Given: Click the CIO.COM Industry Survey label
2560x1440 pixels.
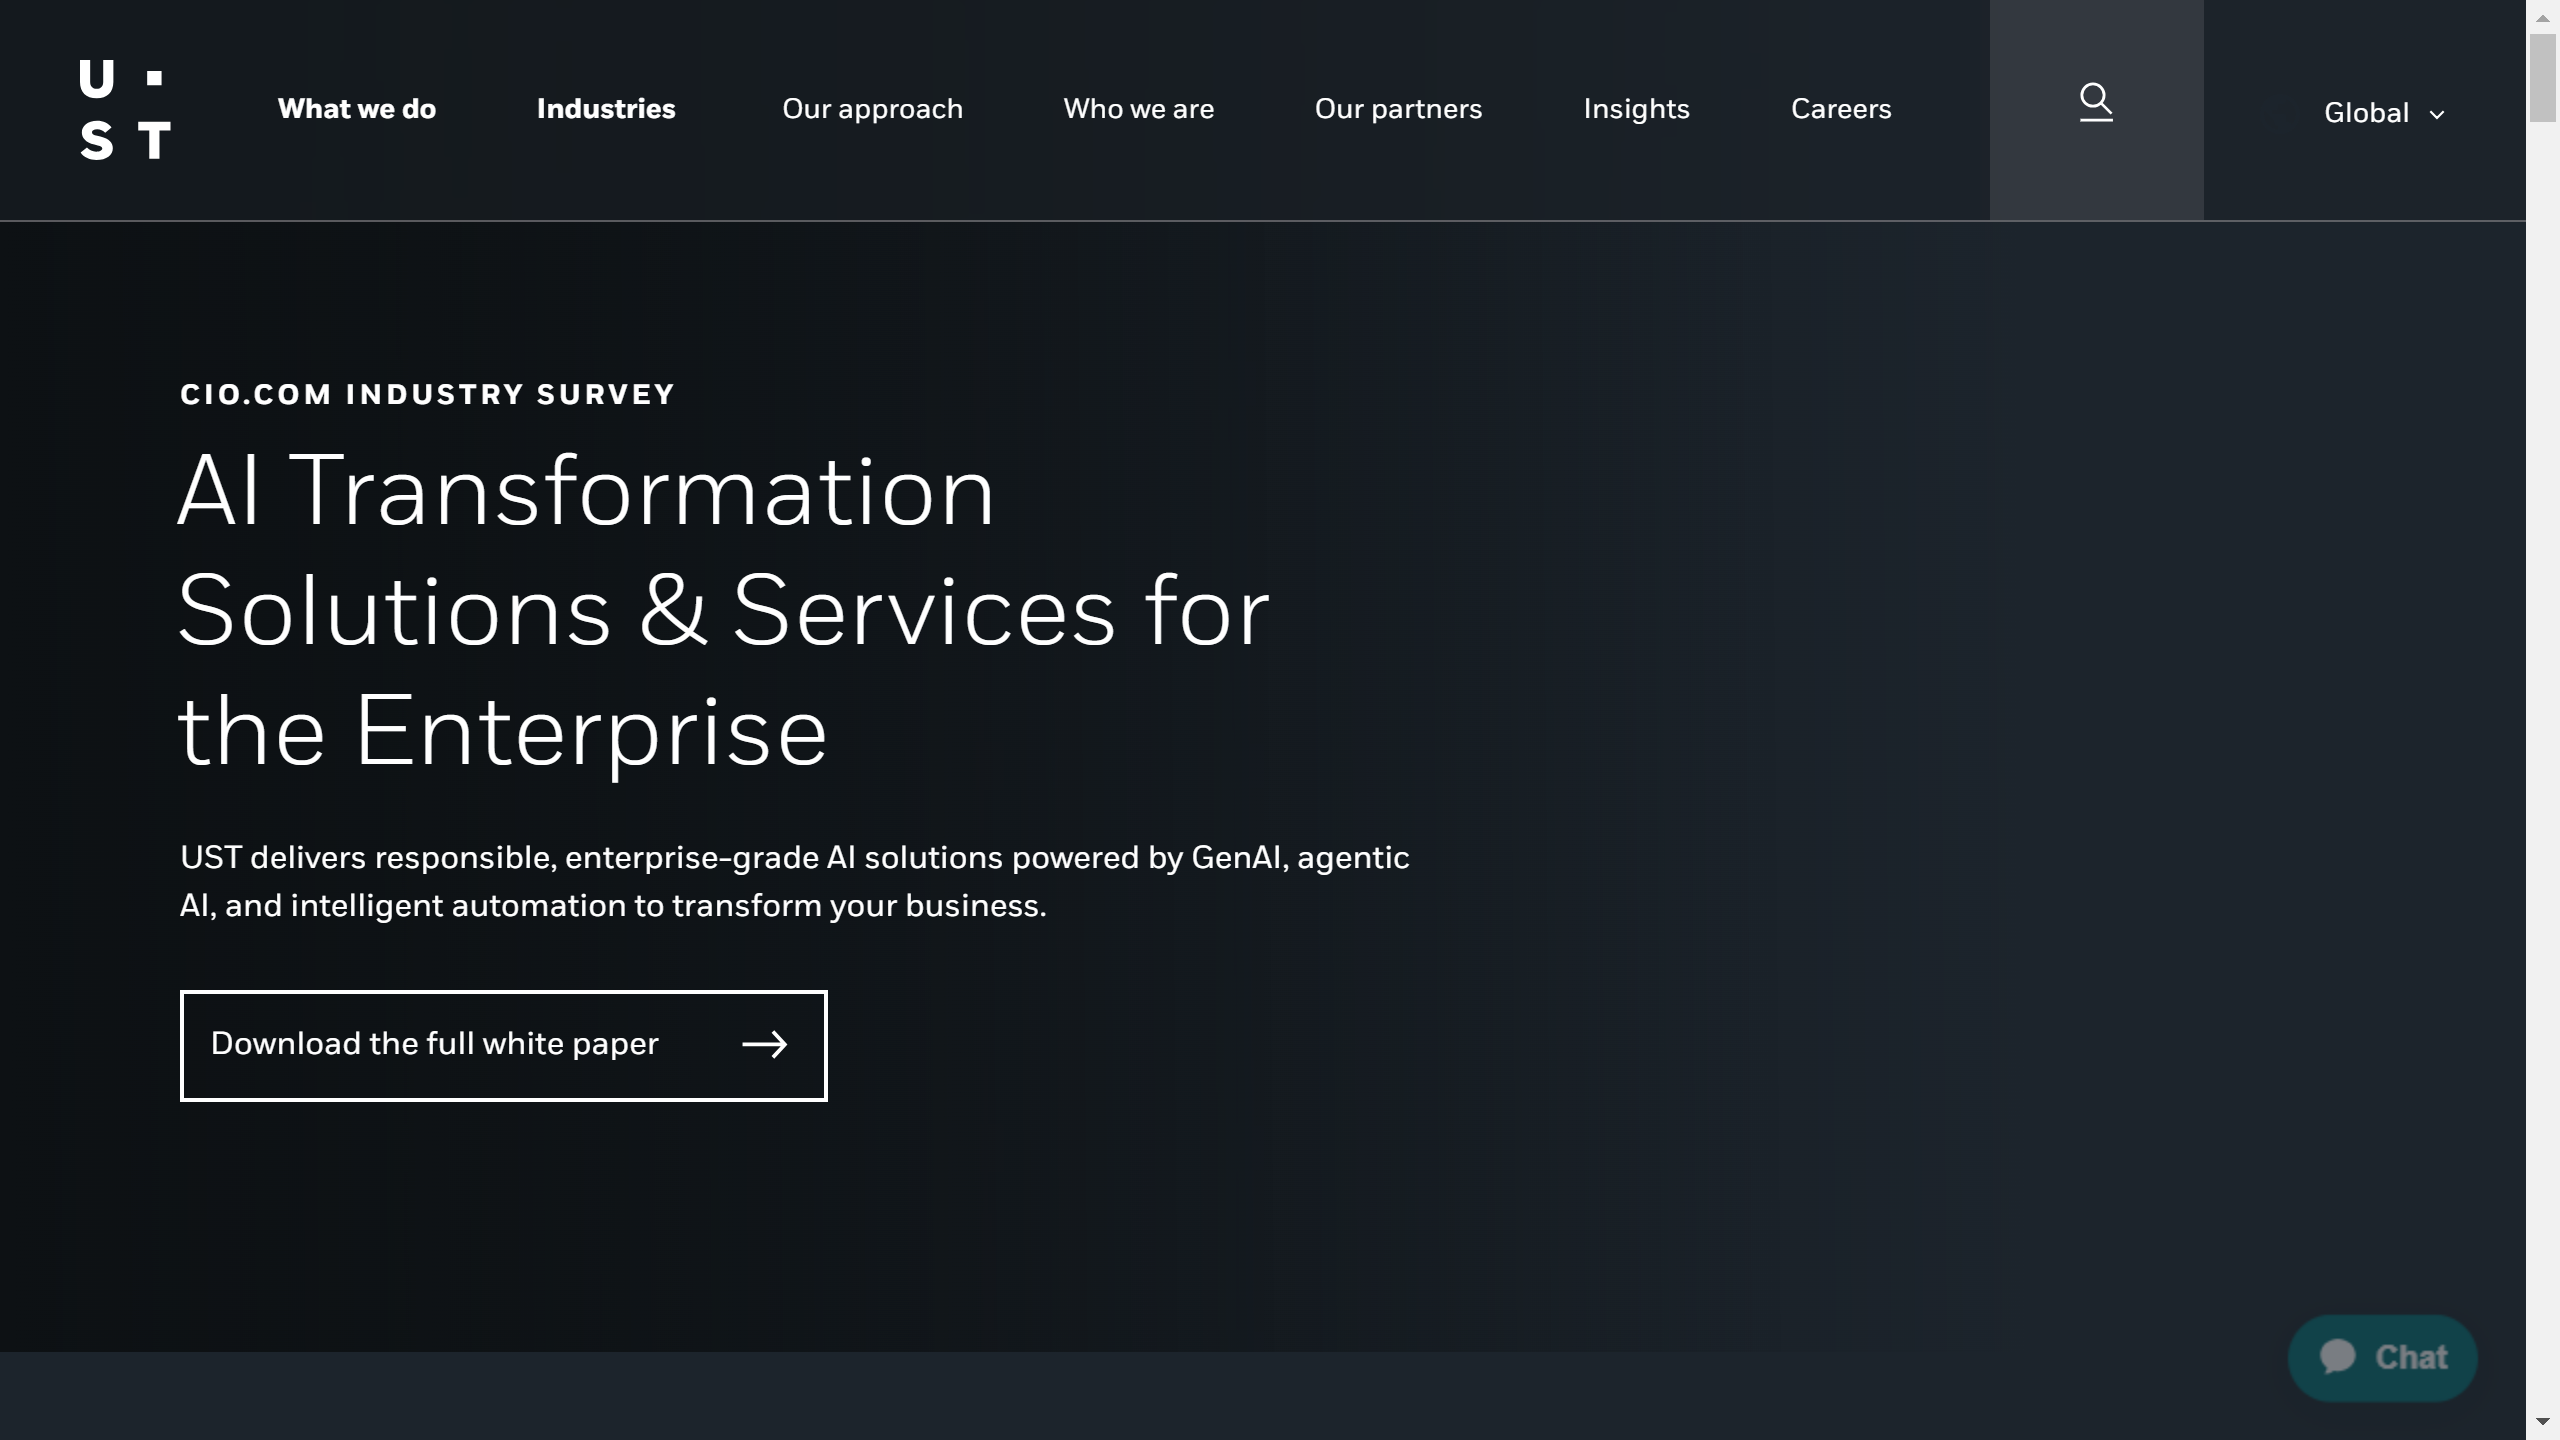Looking at the screenshot, I should click(x=428, y=394).
